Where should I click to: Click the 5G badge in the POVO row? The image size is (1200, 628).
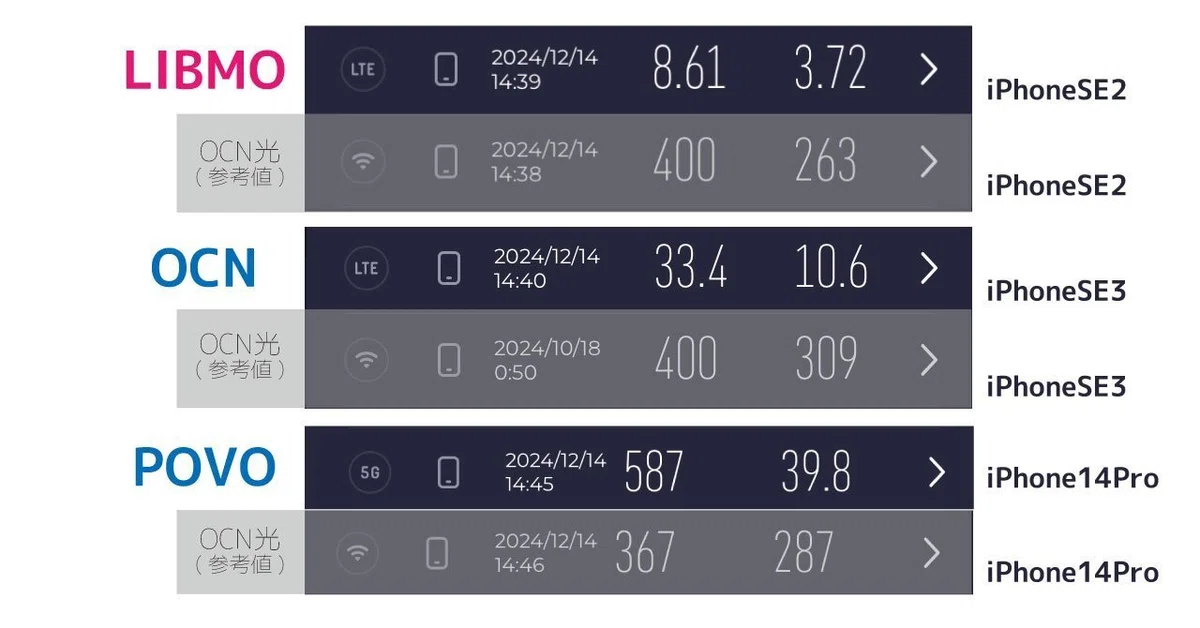[x=370, y=471]
